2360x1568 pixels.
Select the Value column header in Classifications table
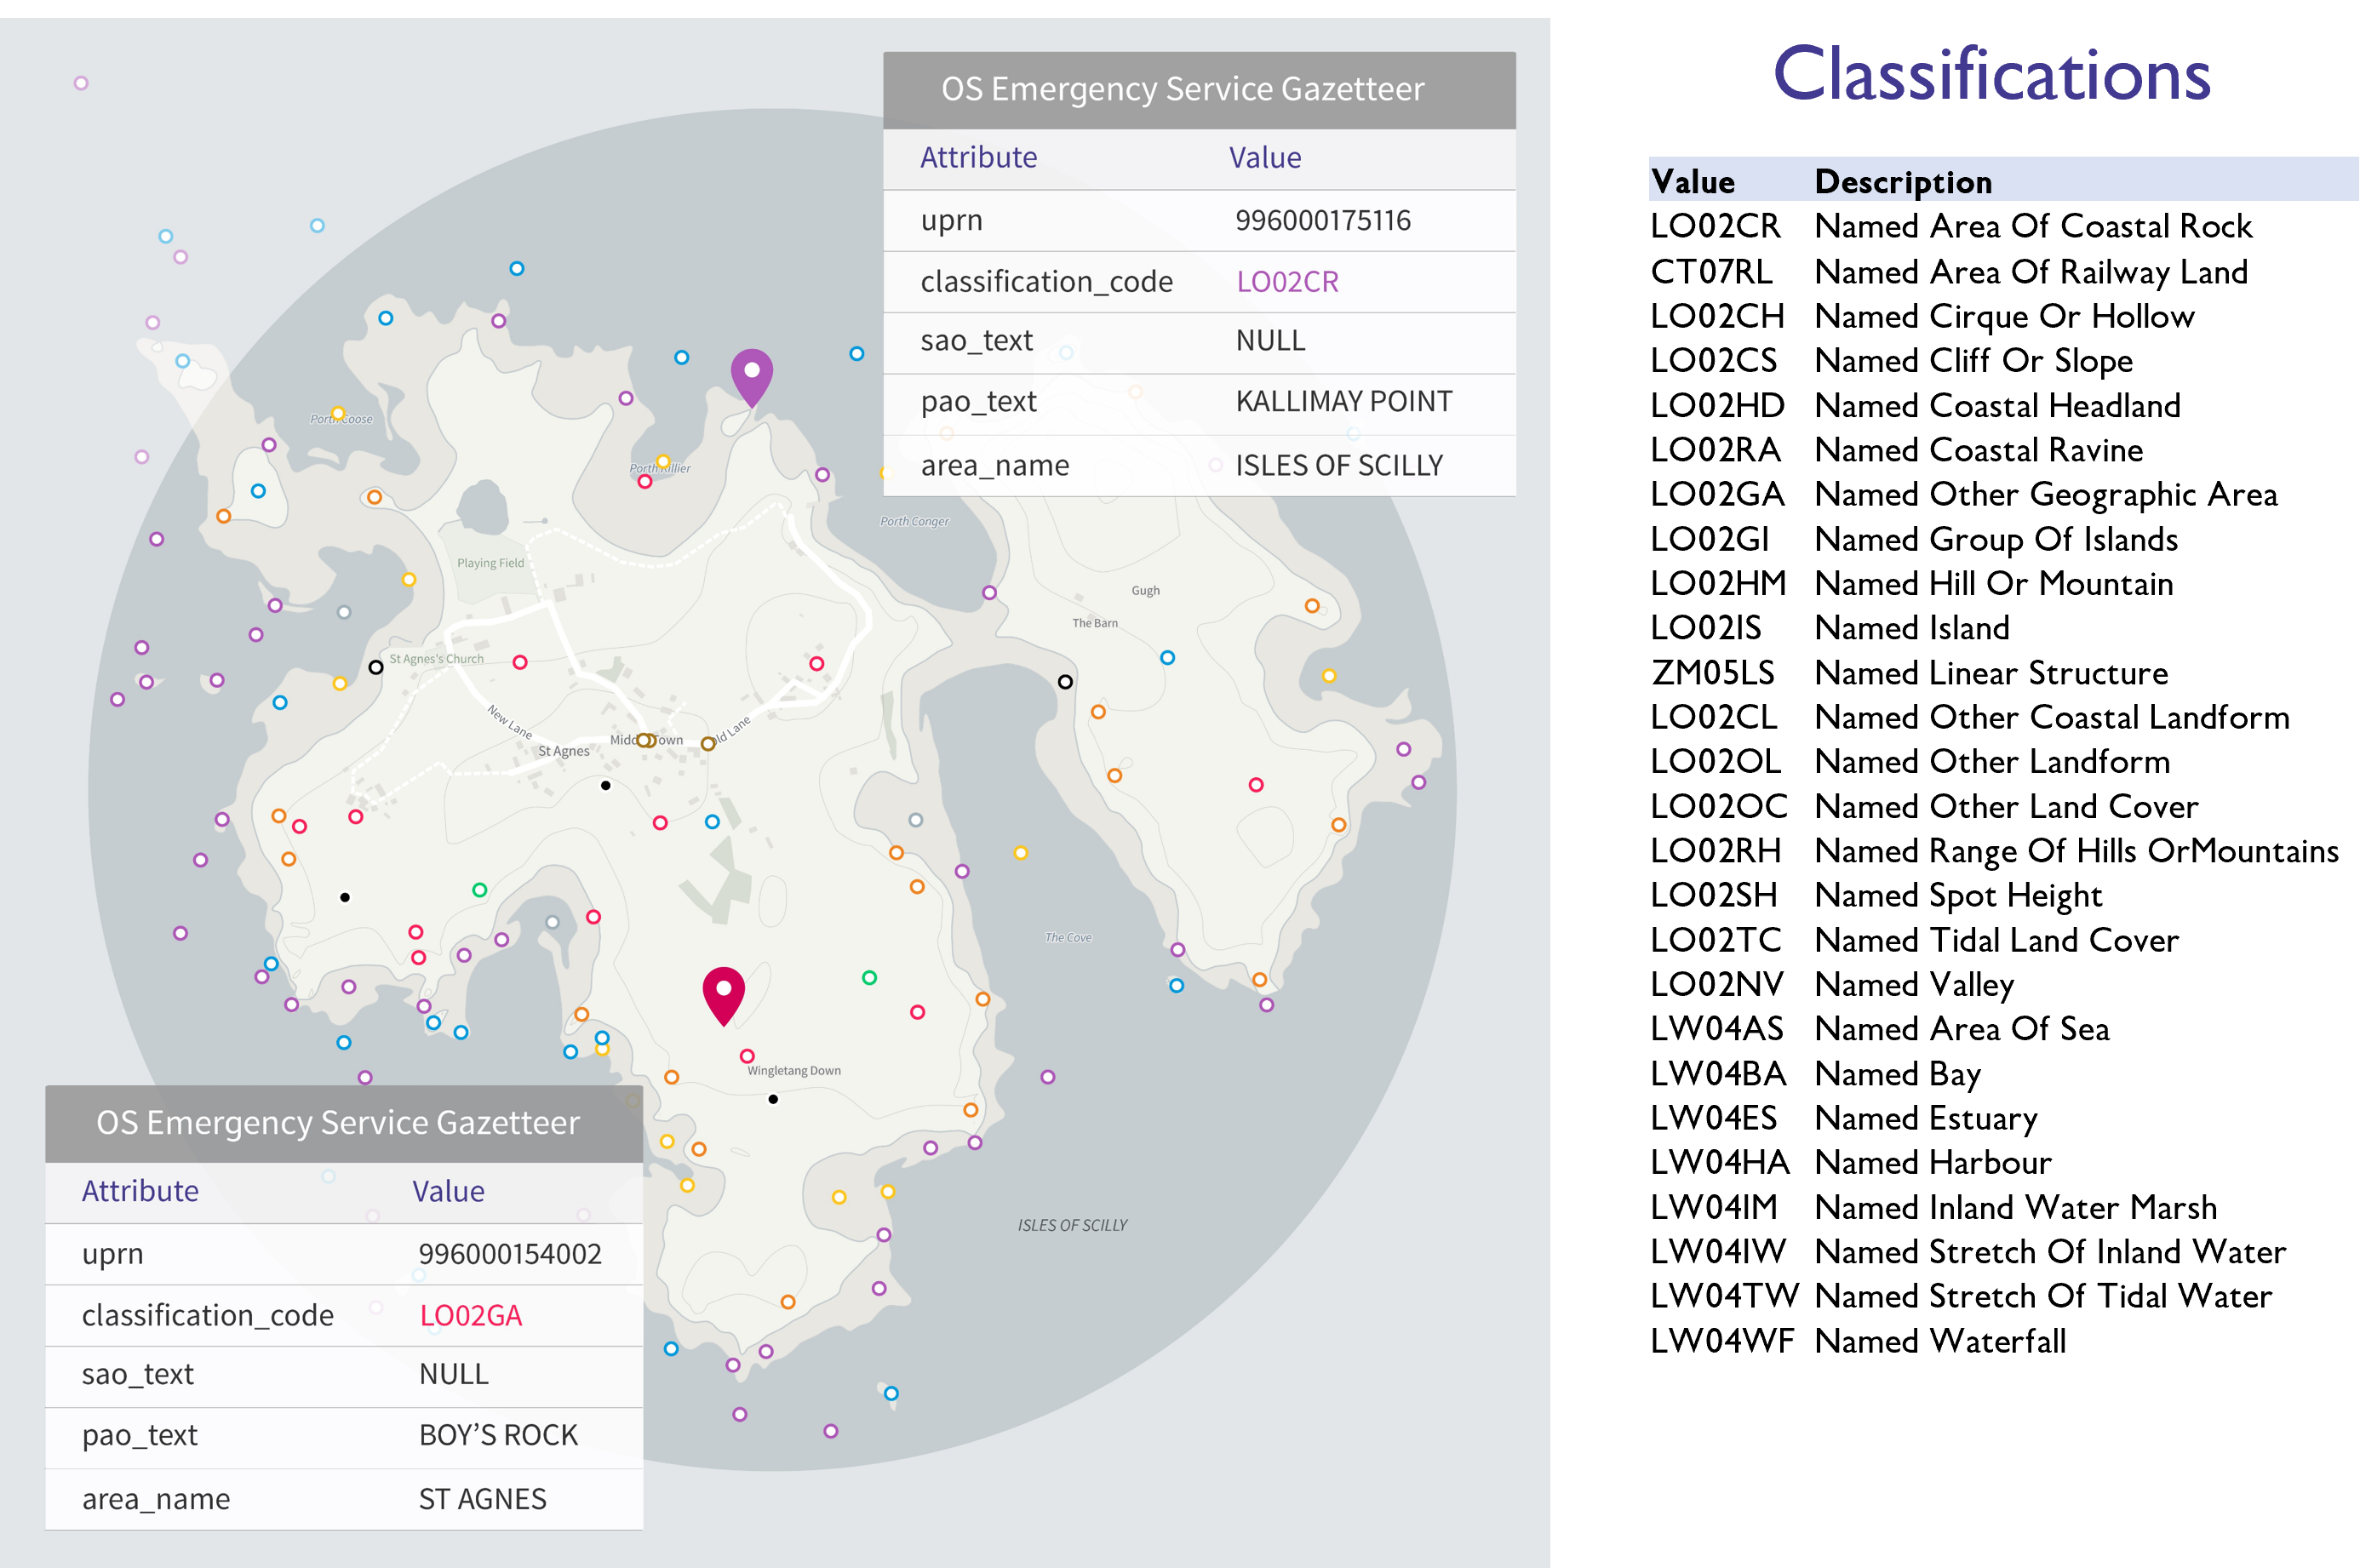click(x=1694, y=182)
